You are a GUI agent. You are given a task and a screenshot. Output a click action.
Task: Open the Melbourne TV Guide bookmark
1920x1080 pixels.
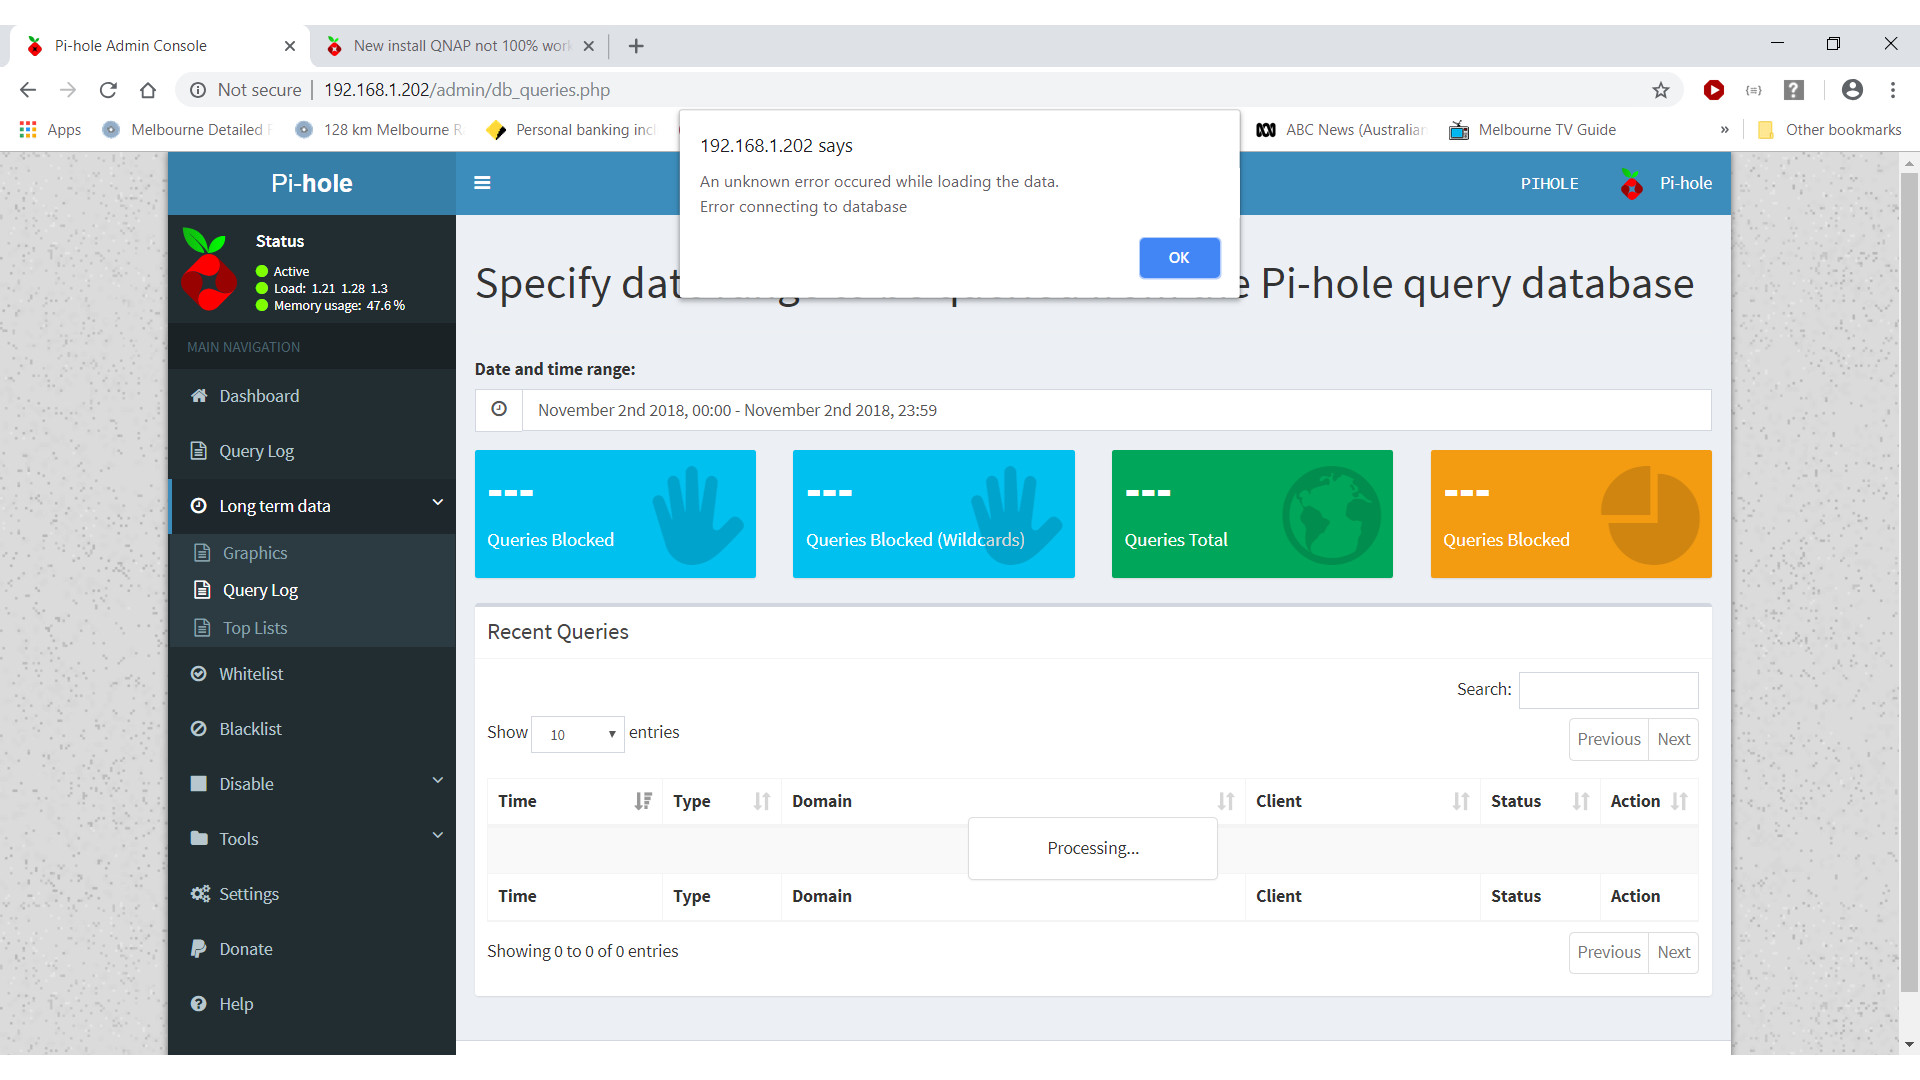(1533, 130)
